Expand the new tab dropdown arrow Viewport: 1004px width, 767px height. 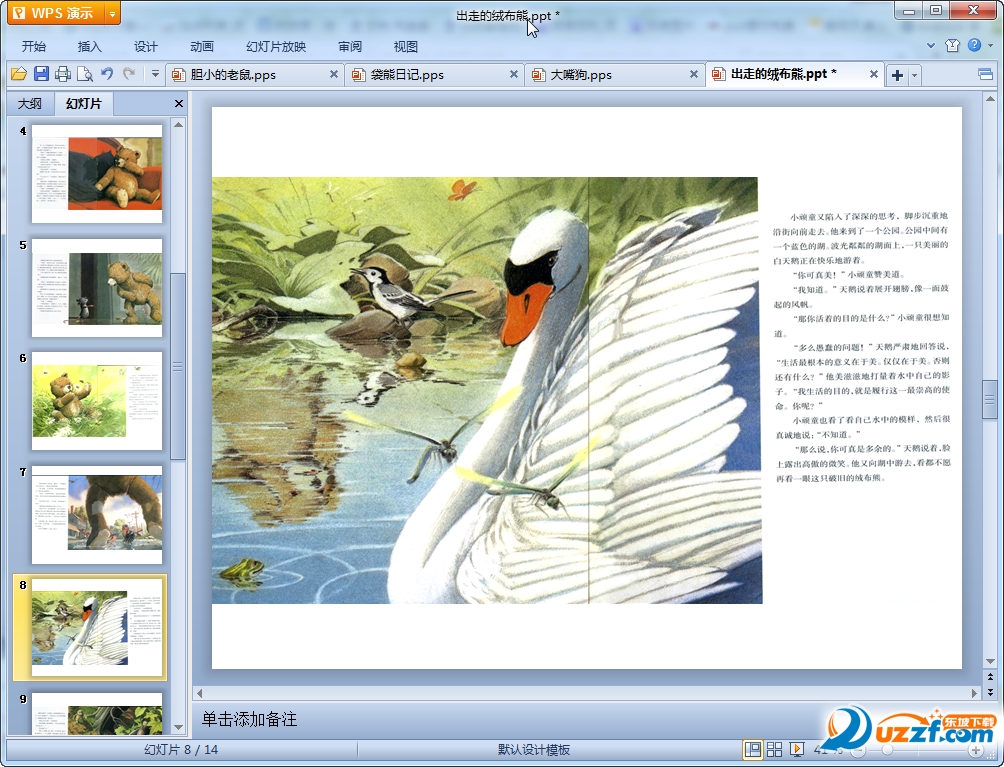click(914, 75)
